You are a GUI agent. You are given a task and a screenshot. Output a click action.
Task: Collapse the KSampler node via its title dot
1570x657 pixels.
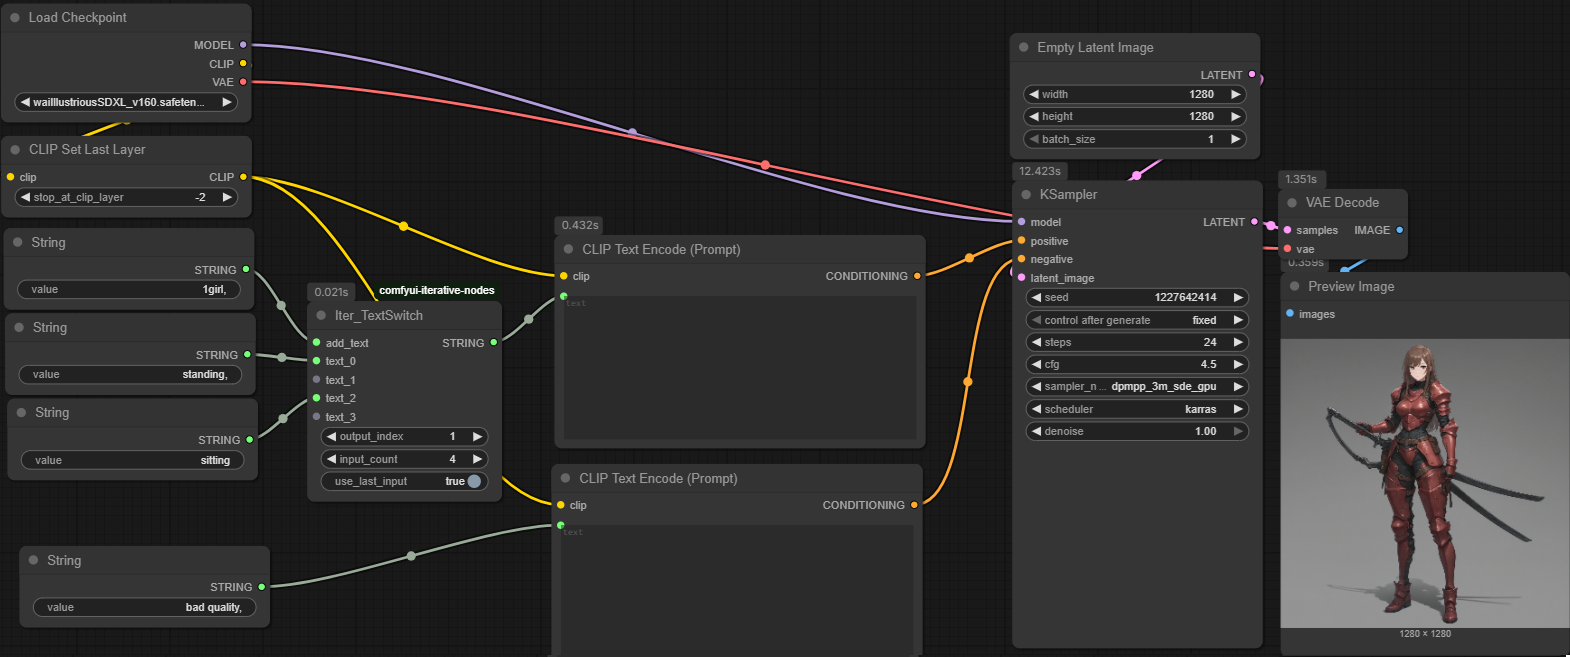tap(1026, 195)
